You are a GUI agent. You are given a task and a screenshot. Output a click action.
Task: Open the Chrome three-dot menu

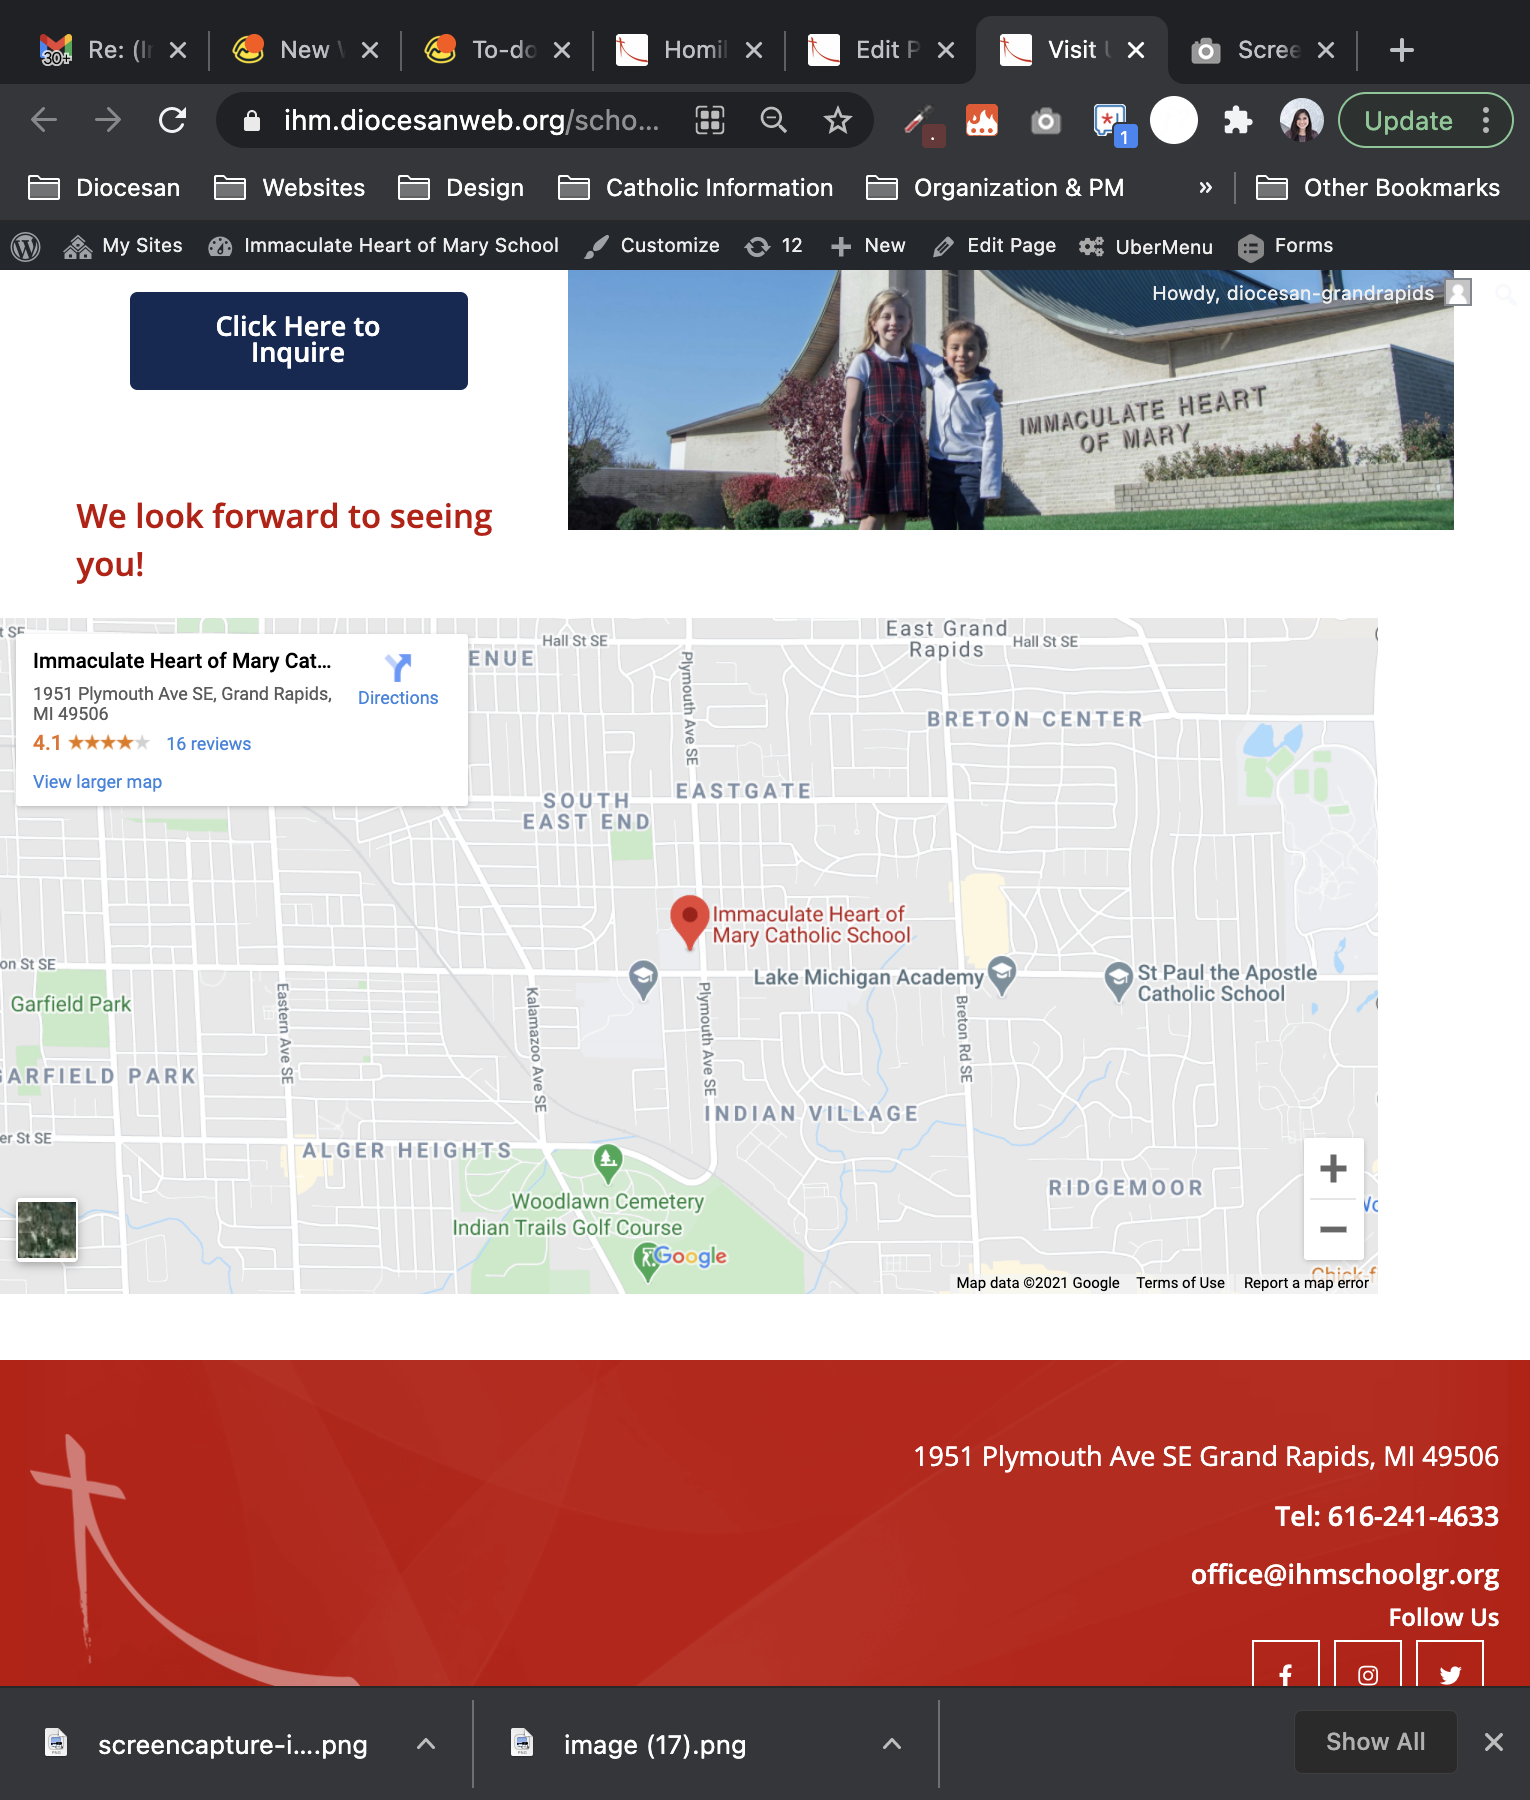[x=1486, y=121]
